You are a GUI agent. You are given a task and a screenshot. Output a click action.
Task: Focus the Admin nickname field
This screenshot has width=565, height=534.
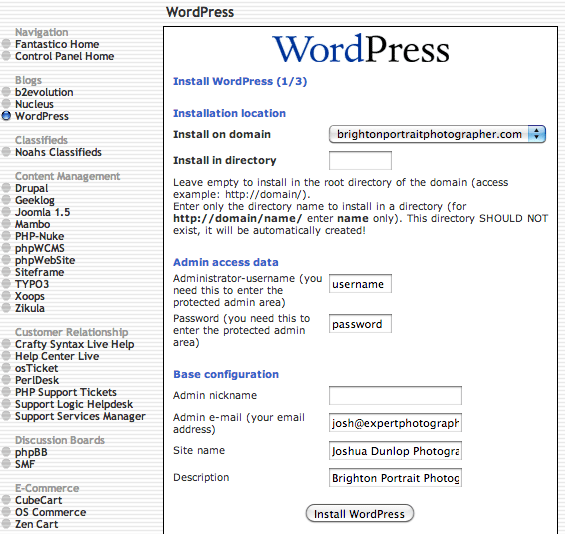pyautogui.click(x=395, y=396)
